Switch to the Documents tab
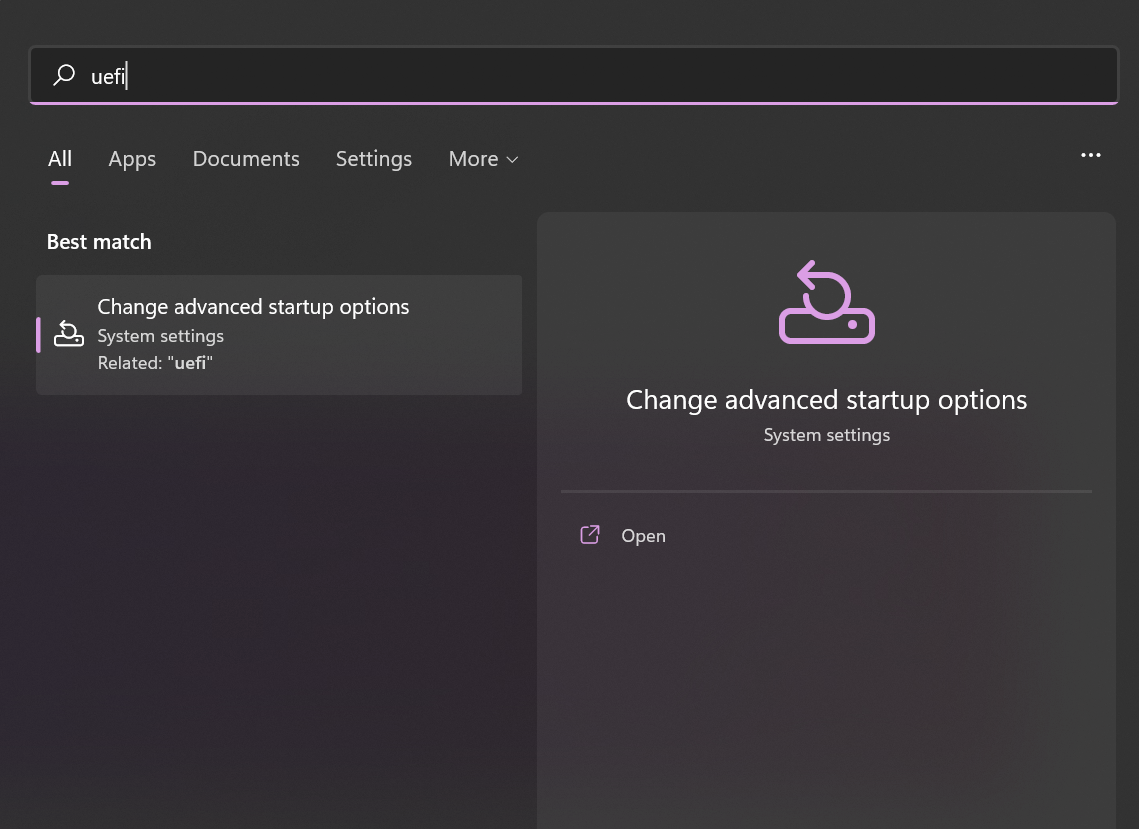 245,159
